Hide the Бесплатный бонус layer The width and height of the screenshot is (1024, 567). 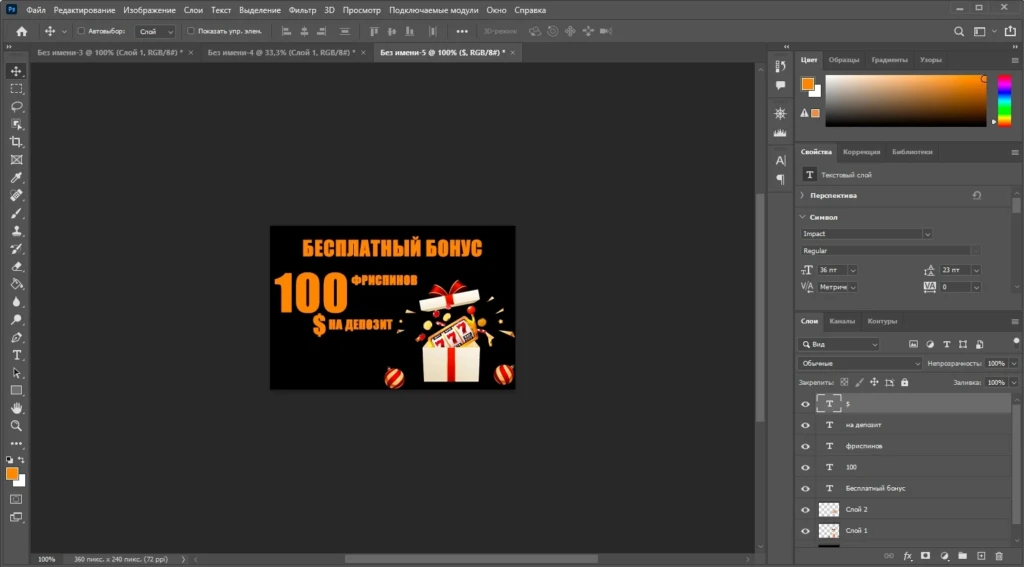click(x=805, y=489)
